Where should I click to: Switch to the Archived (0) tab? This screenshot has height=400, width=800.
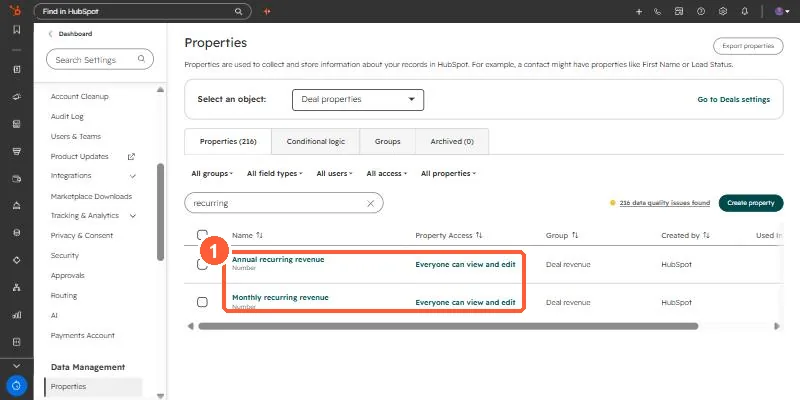(452, 141)
